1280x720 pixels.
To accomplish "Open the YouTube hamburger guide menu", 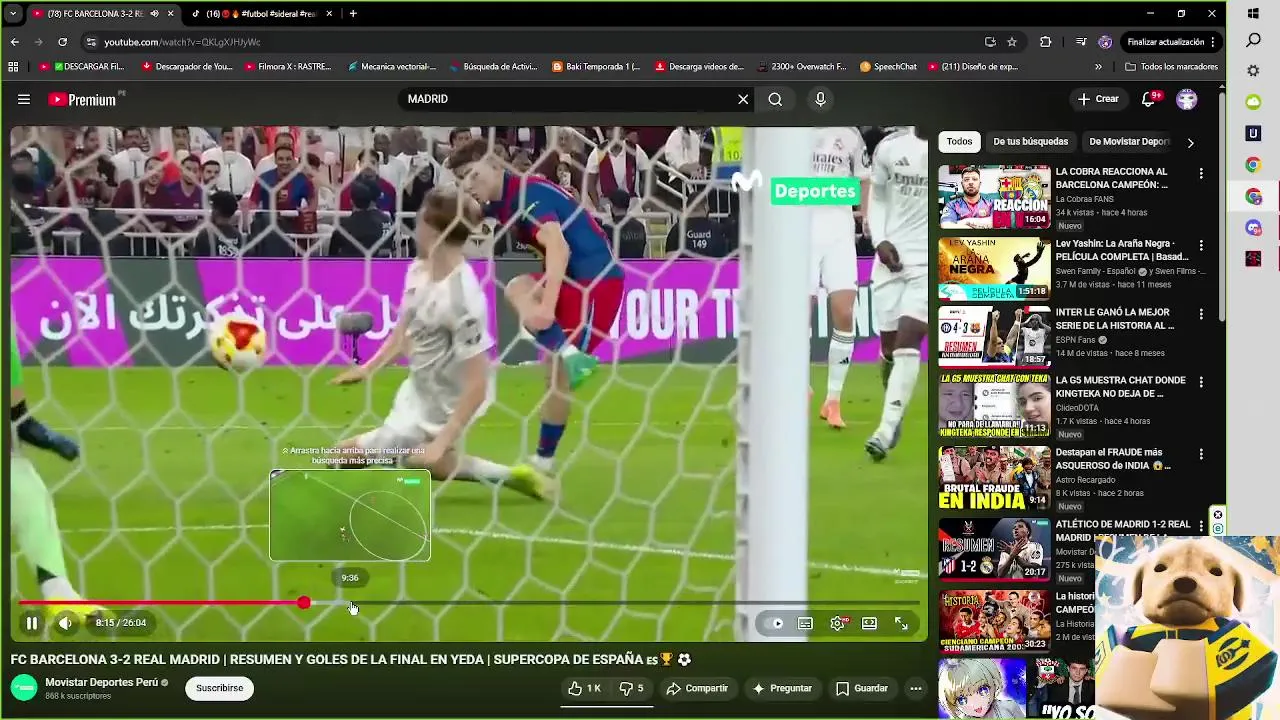I will coord(24,99).
